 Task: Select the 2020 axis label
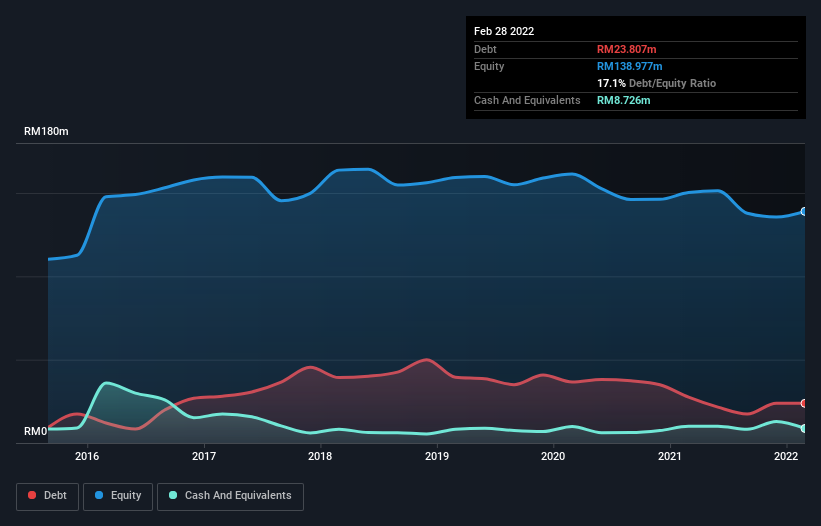coord(553,456)
